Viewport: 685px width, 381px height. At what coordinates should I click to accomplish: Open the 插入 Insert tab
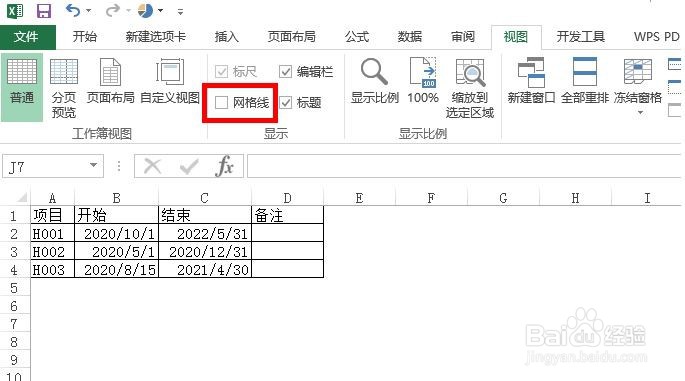pos(227,37)
